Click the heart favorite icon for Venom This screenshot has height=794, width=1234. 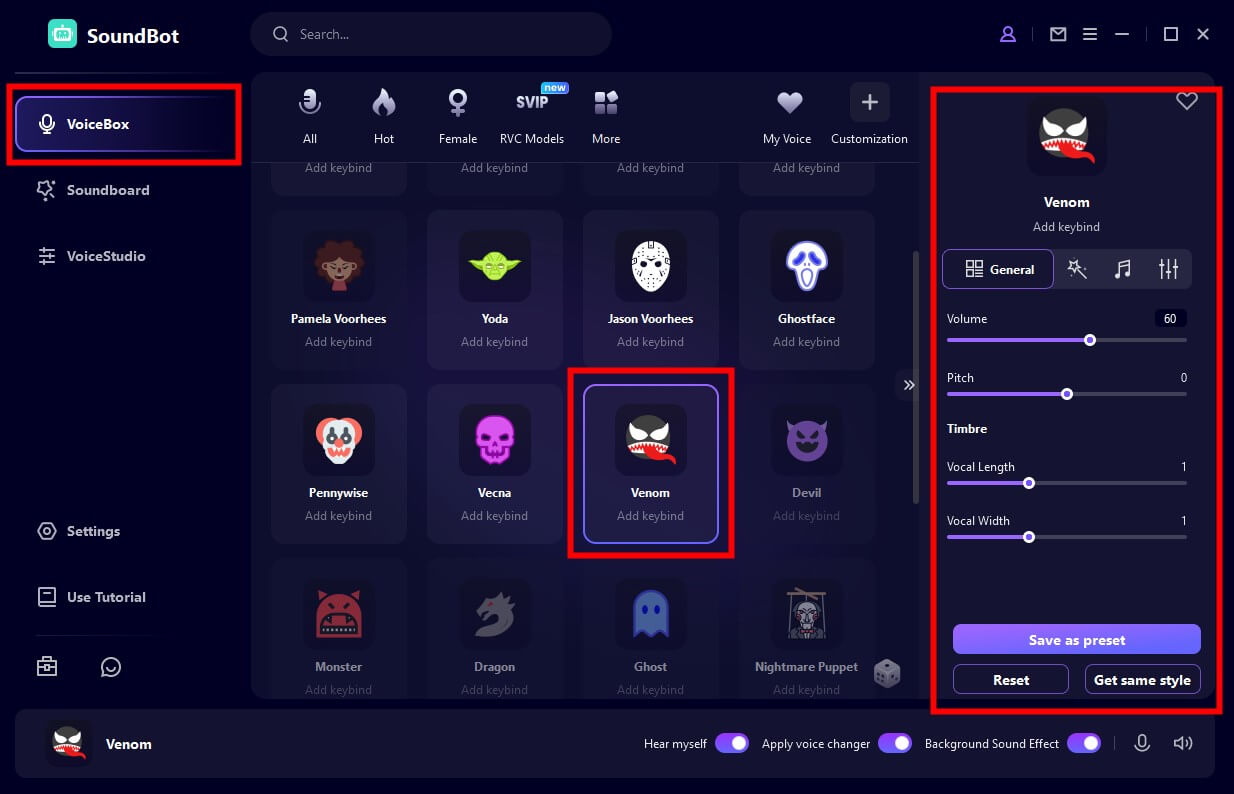pyautogui.click(x=1186, y=101)
